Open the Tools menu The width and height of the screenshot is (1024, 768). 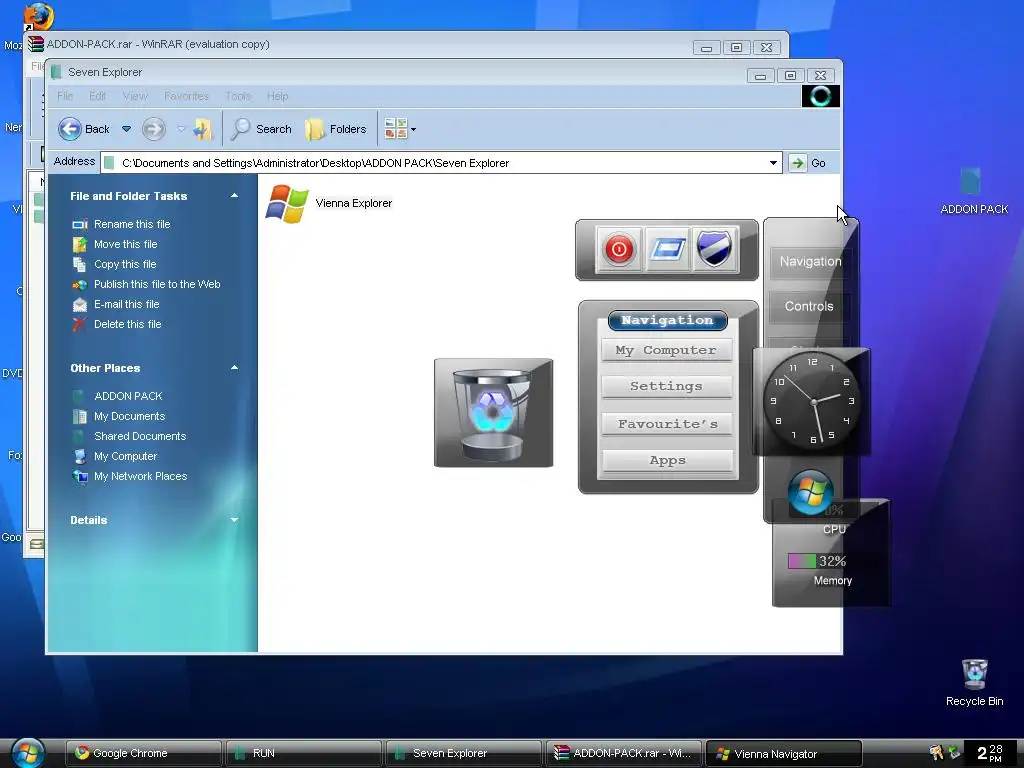point(238,96)
